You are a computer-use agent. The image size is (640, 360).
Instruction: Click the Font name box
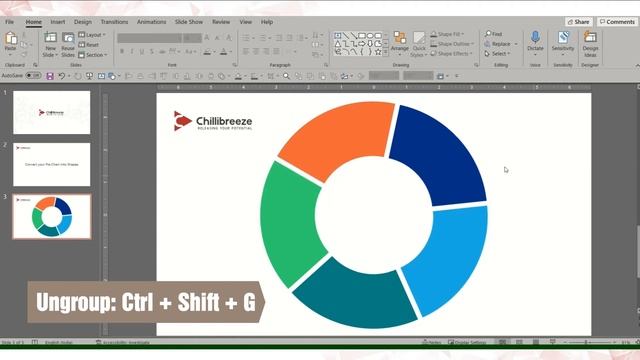149,38
